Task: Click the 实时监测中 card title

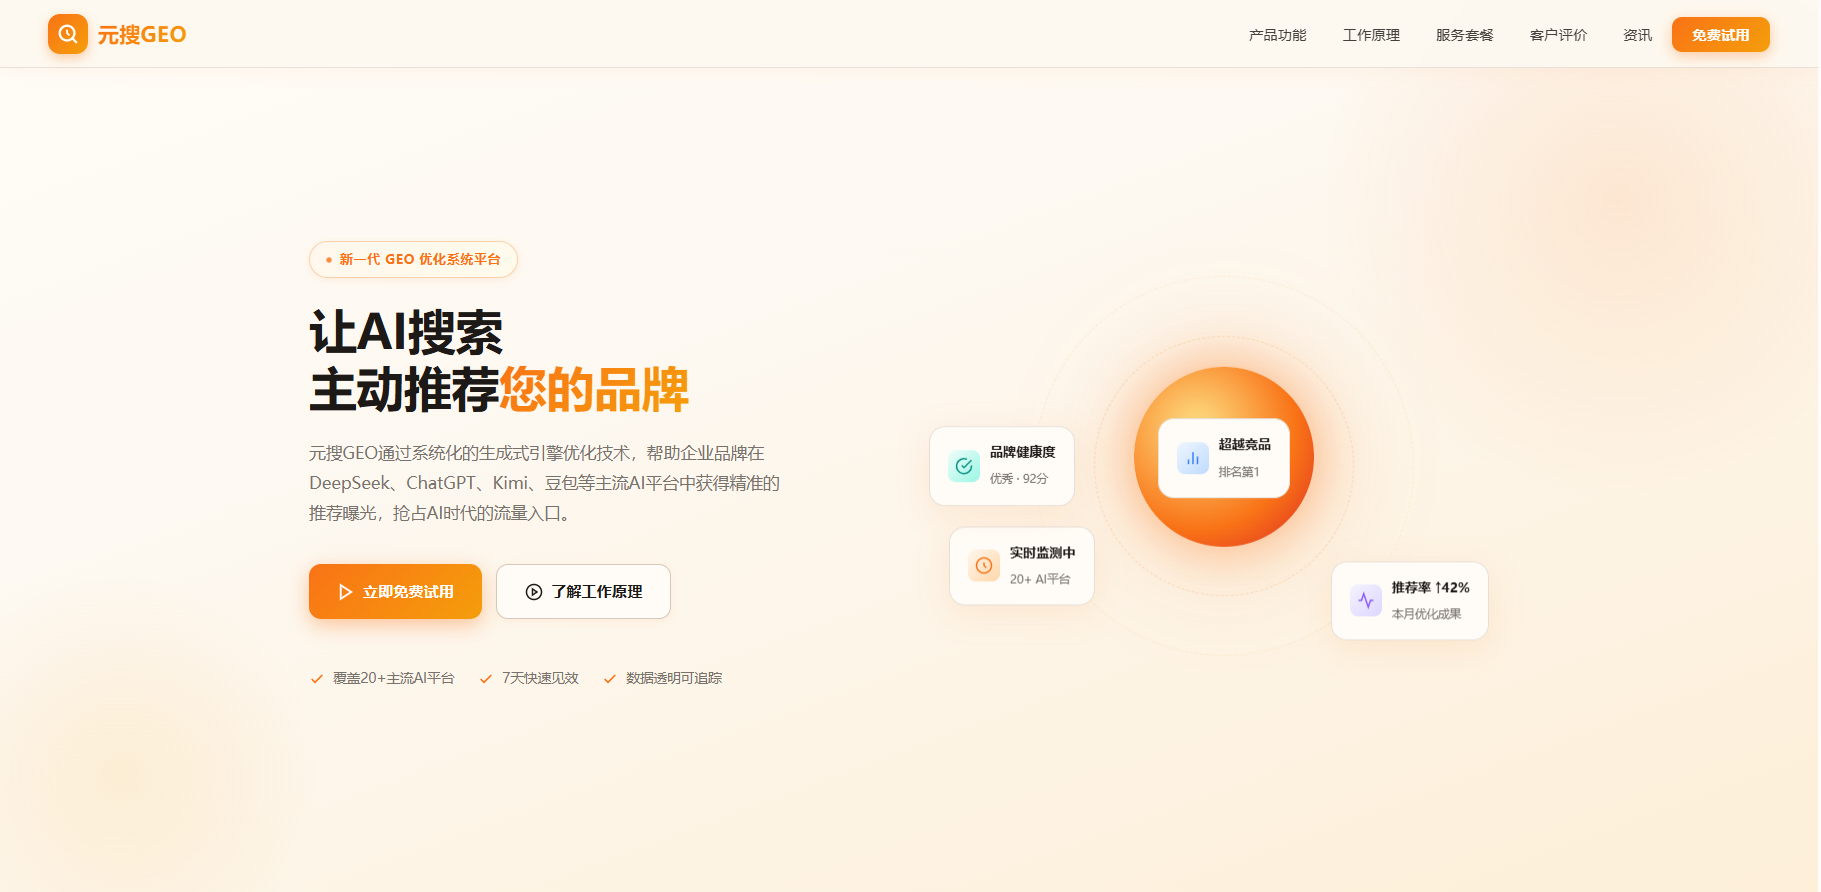Action: (x=1042, y=553)
